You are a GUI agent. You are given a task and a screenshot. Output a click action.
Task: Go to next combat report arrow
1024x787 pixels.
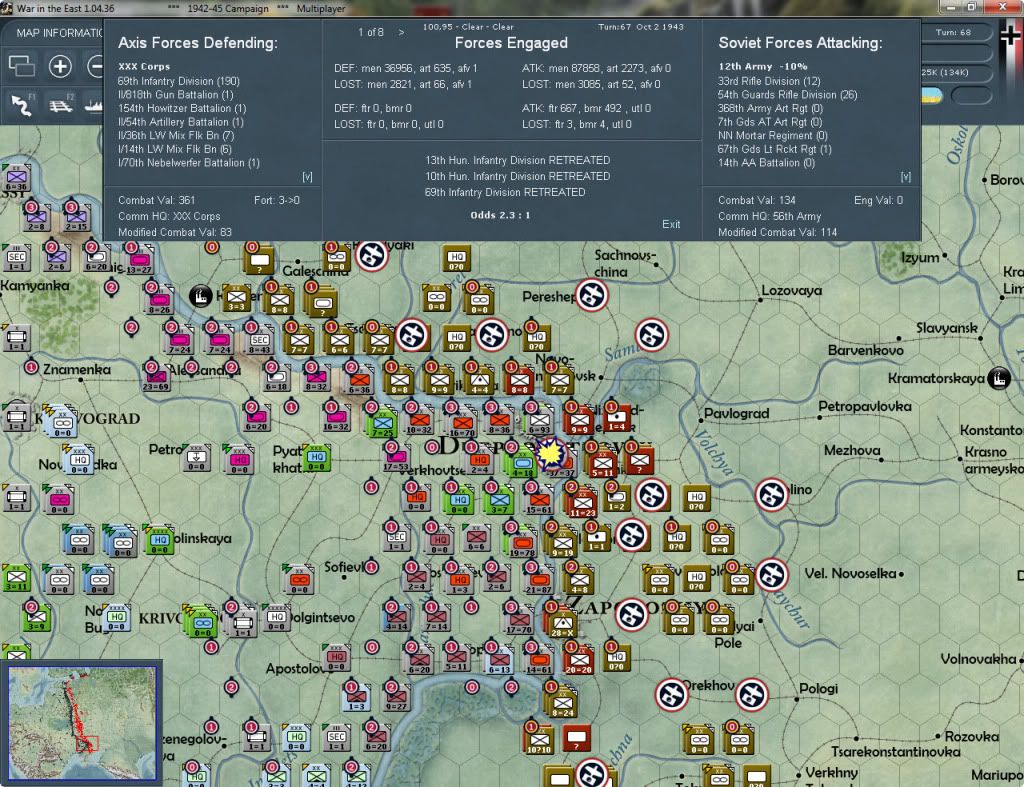coord(401,32)
